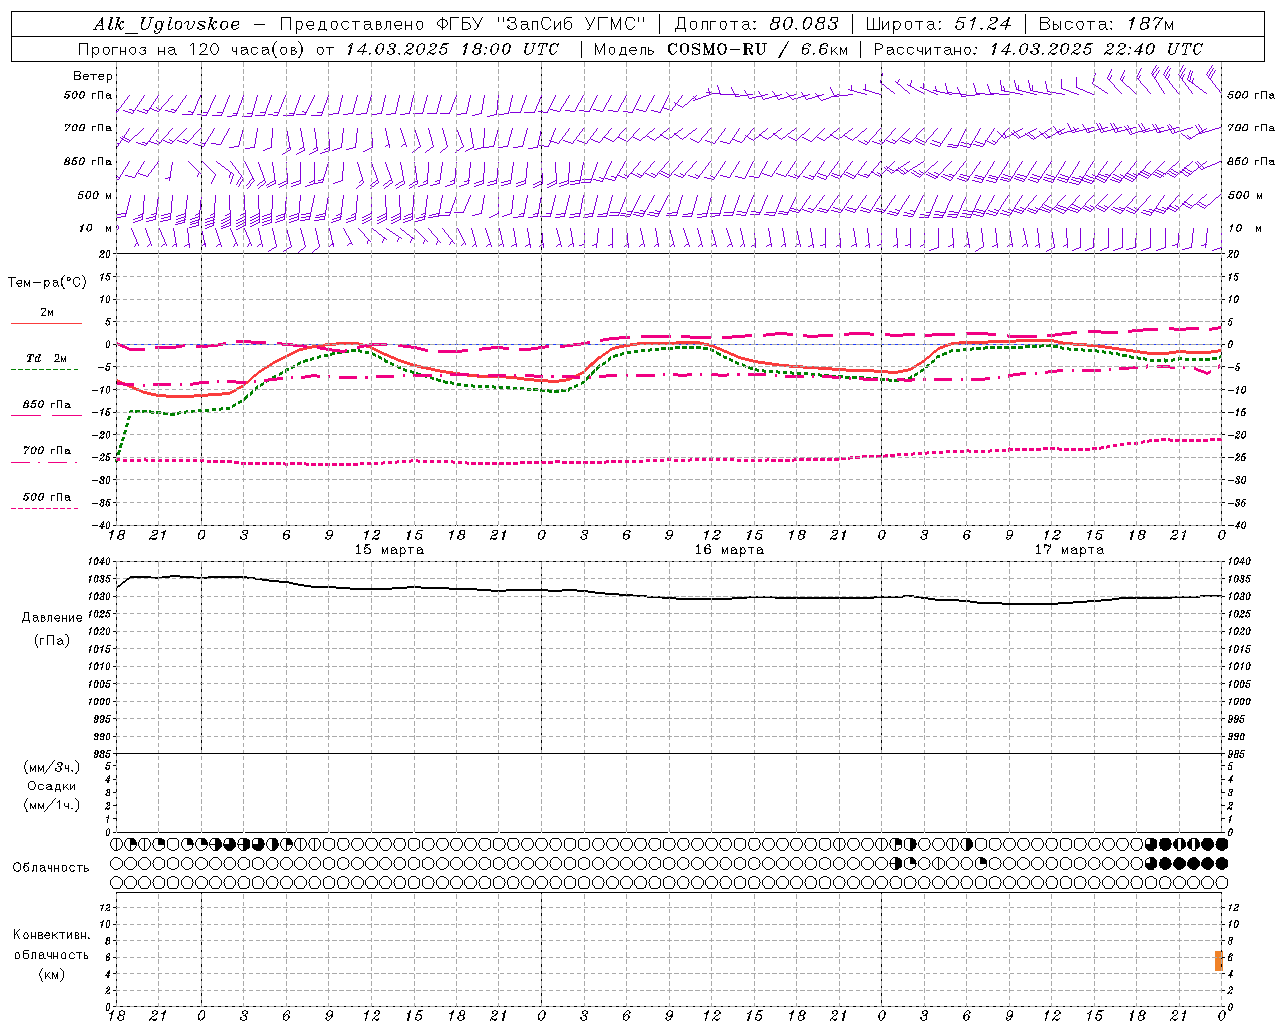The width and height of the screenshot is (1280, 1024).
Task: Select the 'ЗапСиб УГМС' provider text
Action: coord(572,24)
